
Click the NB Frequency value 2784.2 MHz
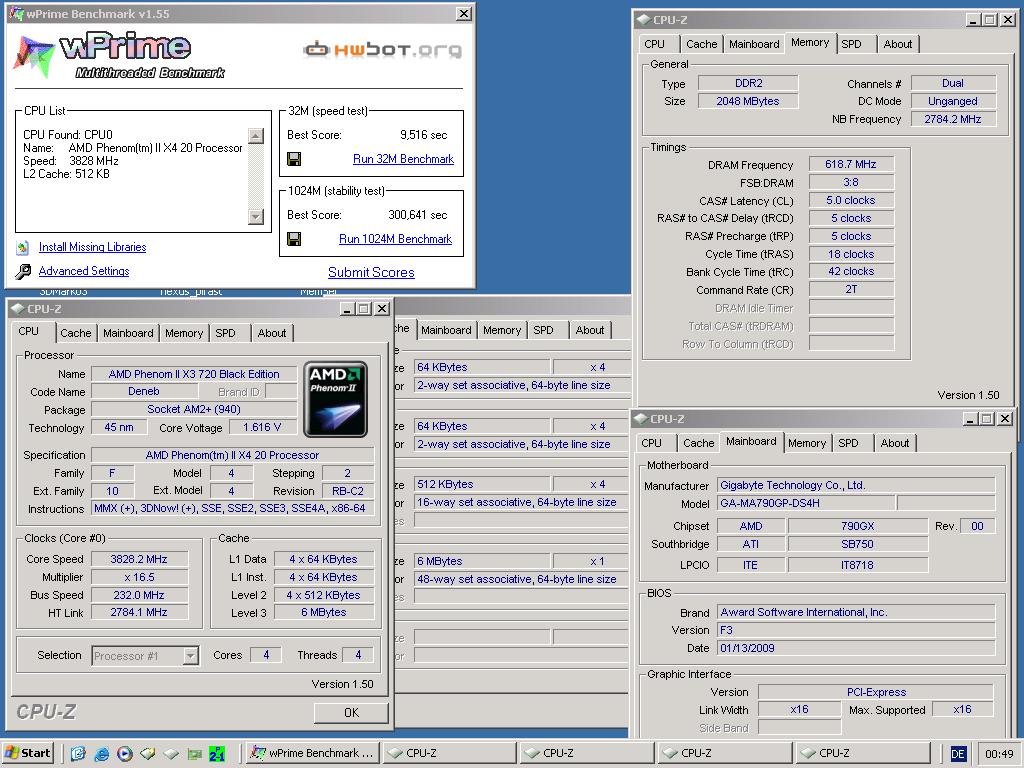coord(953,119)
